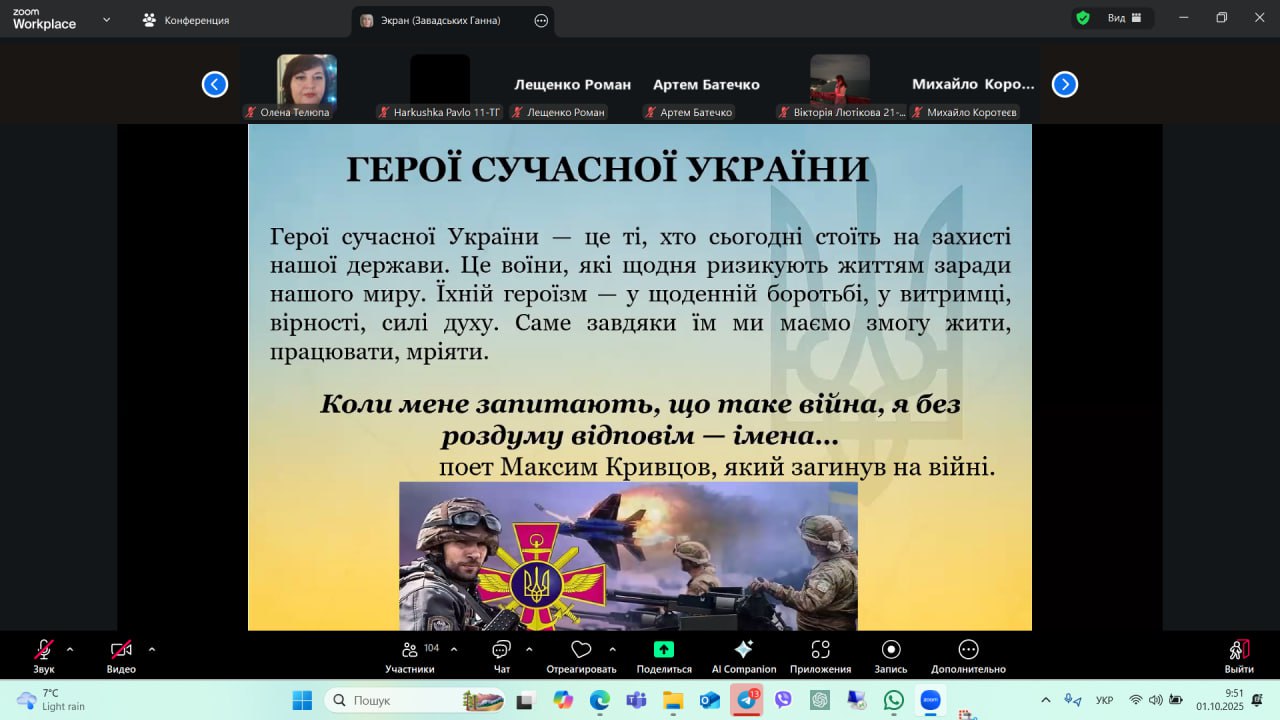The width and height of the screenshot is (1280, 720).
Task: Click the green Поделиться share screen icon
Action: (664, 649)
